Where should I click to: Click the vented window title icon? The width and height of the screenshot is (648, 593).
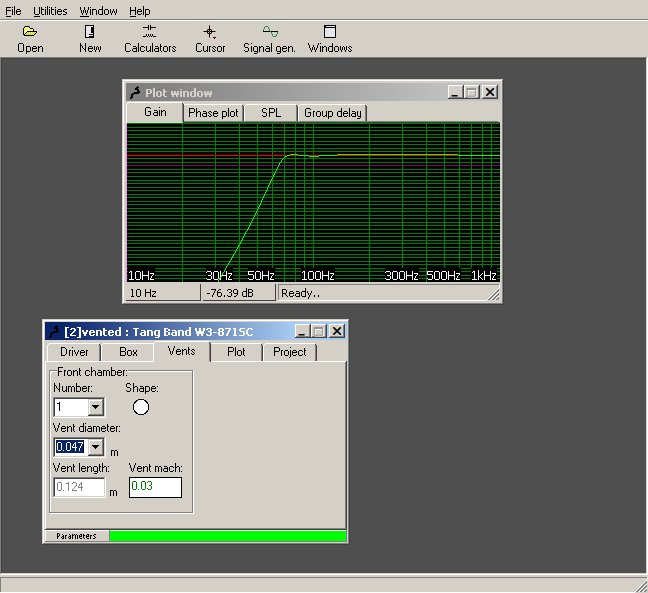54,331
